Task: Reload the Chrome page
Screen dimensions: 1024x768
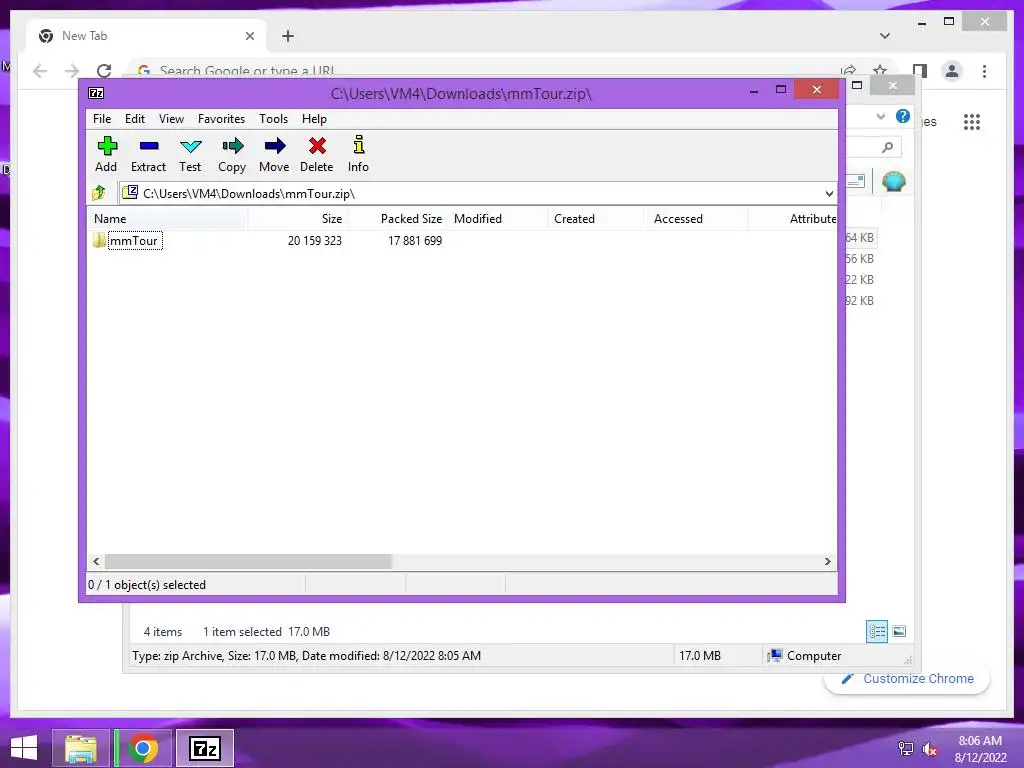Action: coord(104,71)
